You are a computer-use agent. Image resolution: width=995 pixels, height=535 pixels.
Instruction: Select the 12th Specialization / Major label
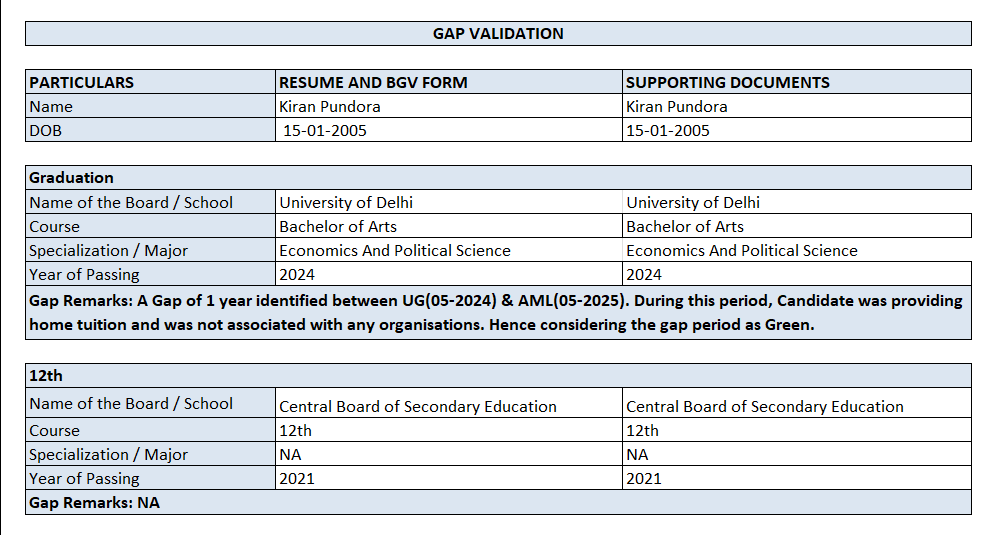click(x=108, y=454)
